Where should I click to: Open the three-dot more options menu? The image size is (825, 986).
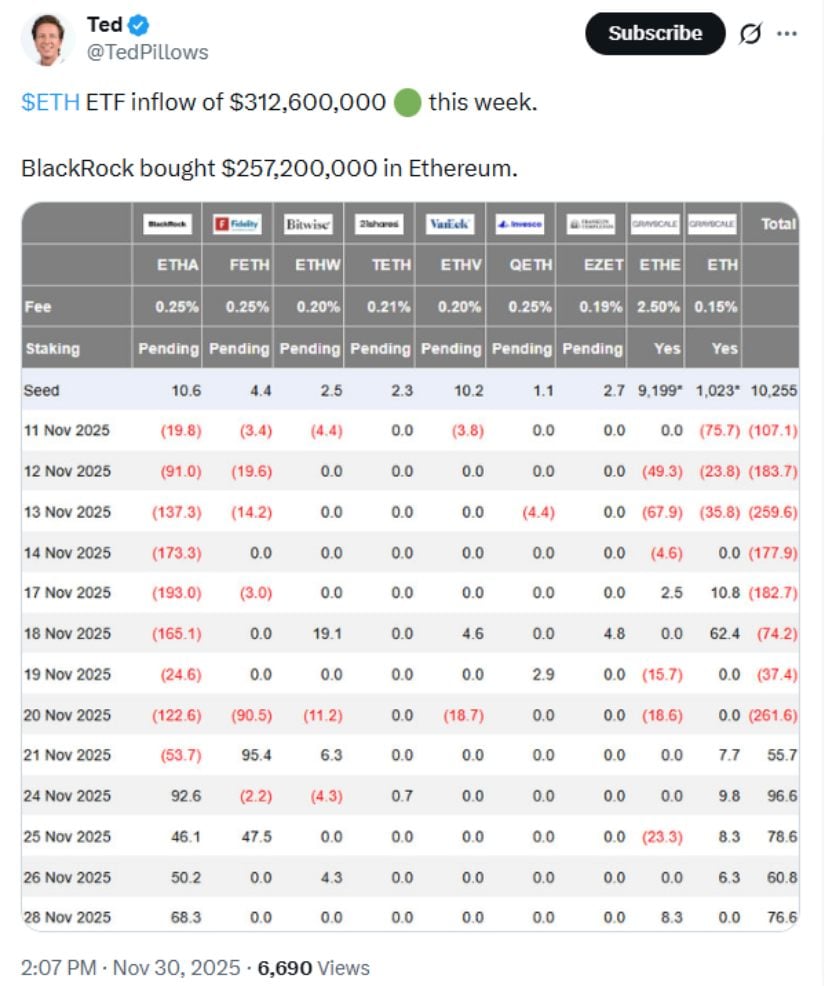point(788,33)
